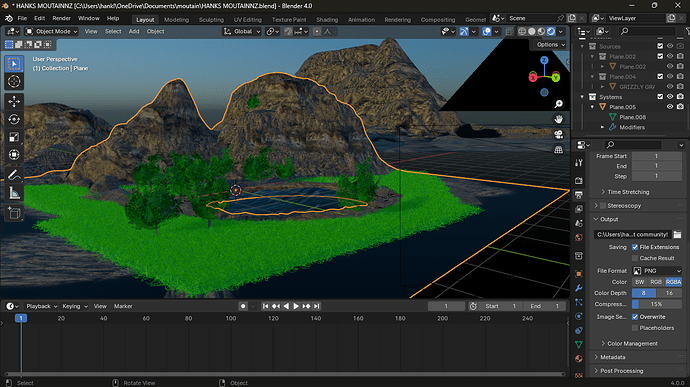
Task: Toggle camera view in viewport
Action: point(558,134)
